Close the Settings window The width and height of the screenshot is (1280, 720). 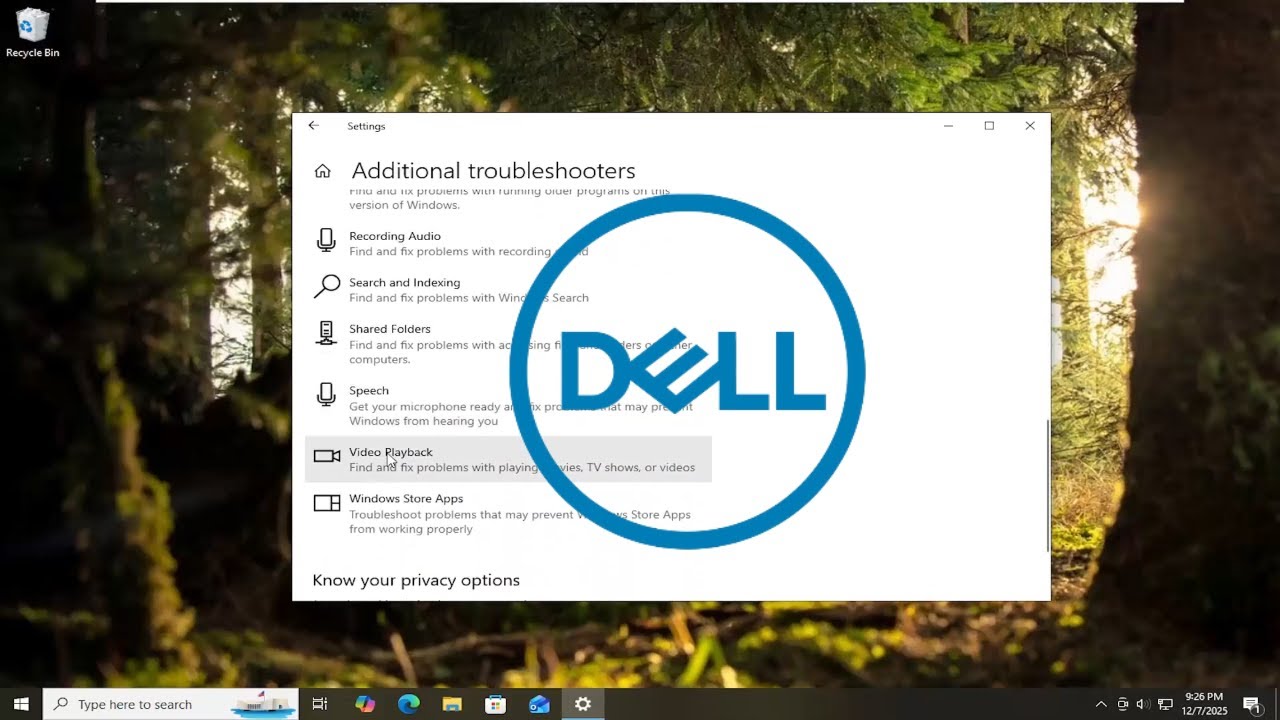point(1030,126)
